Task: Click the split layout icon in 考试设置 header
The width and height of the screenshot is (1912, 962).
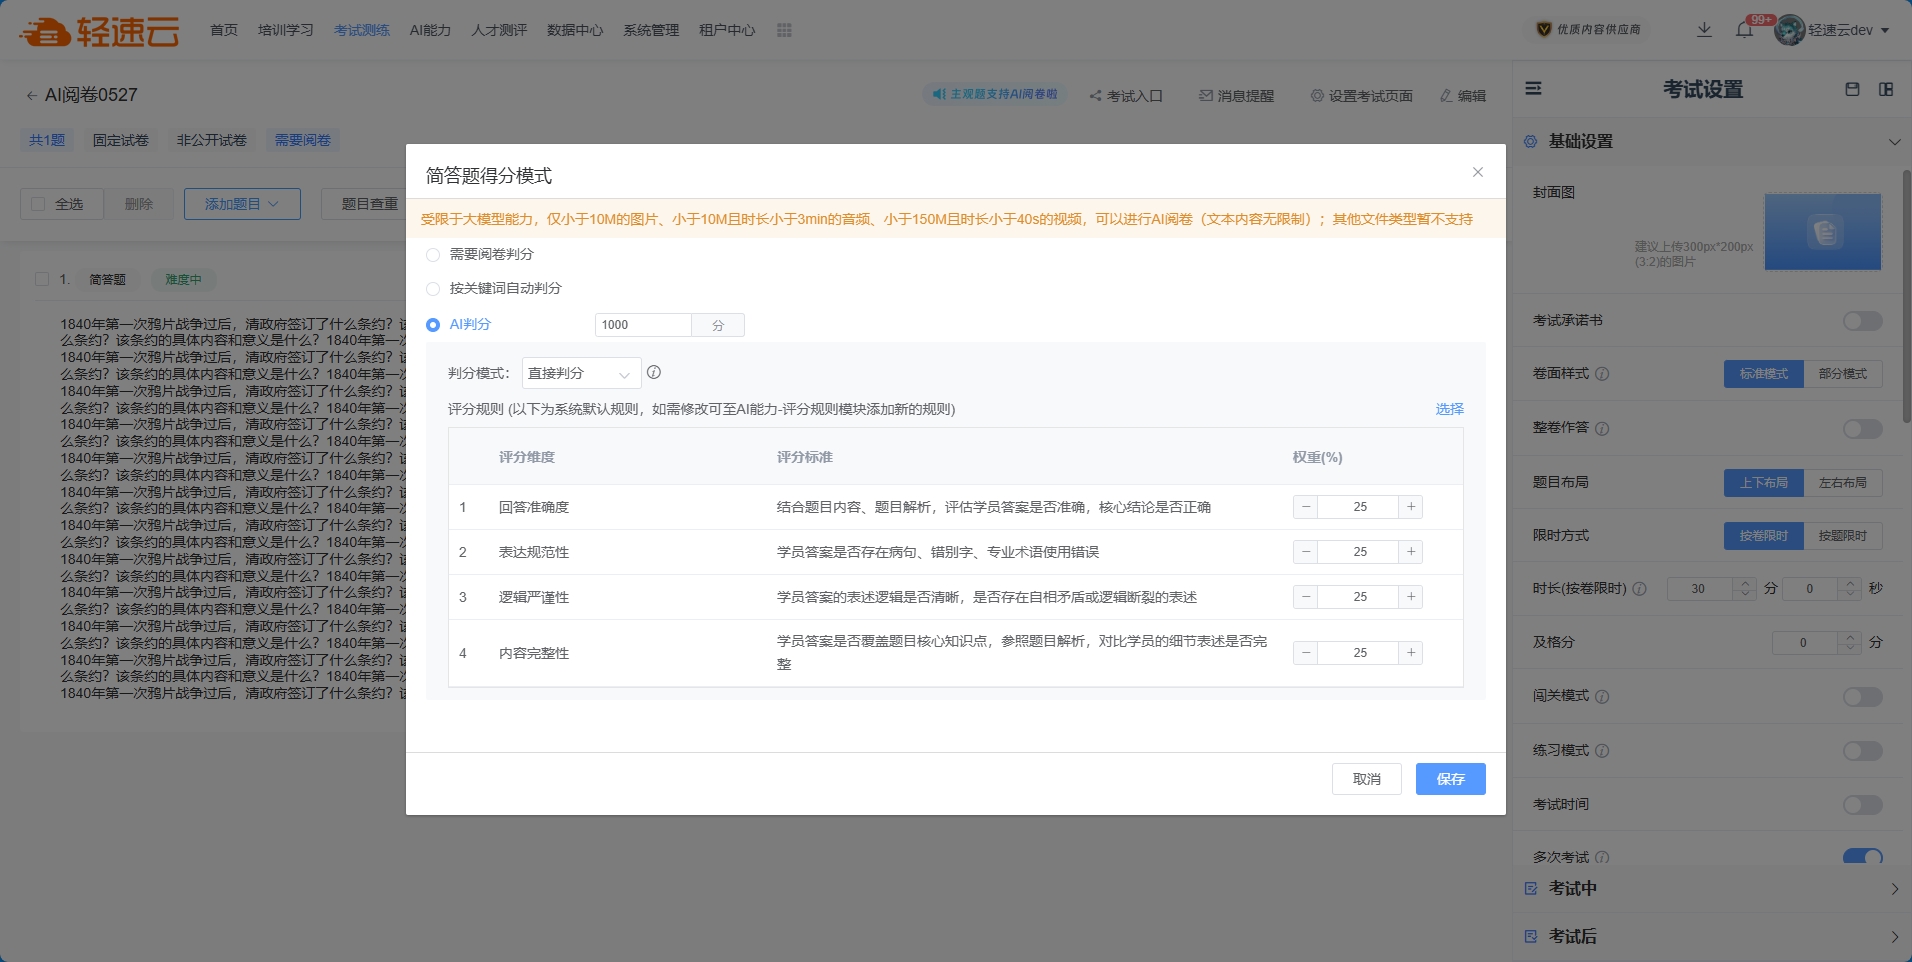Action: click(x=1886, y=89)
